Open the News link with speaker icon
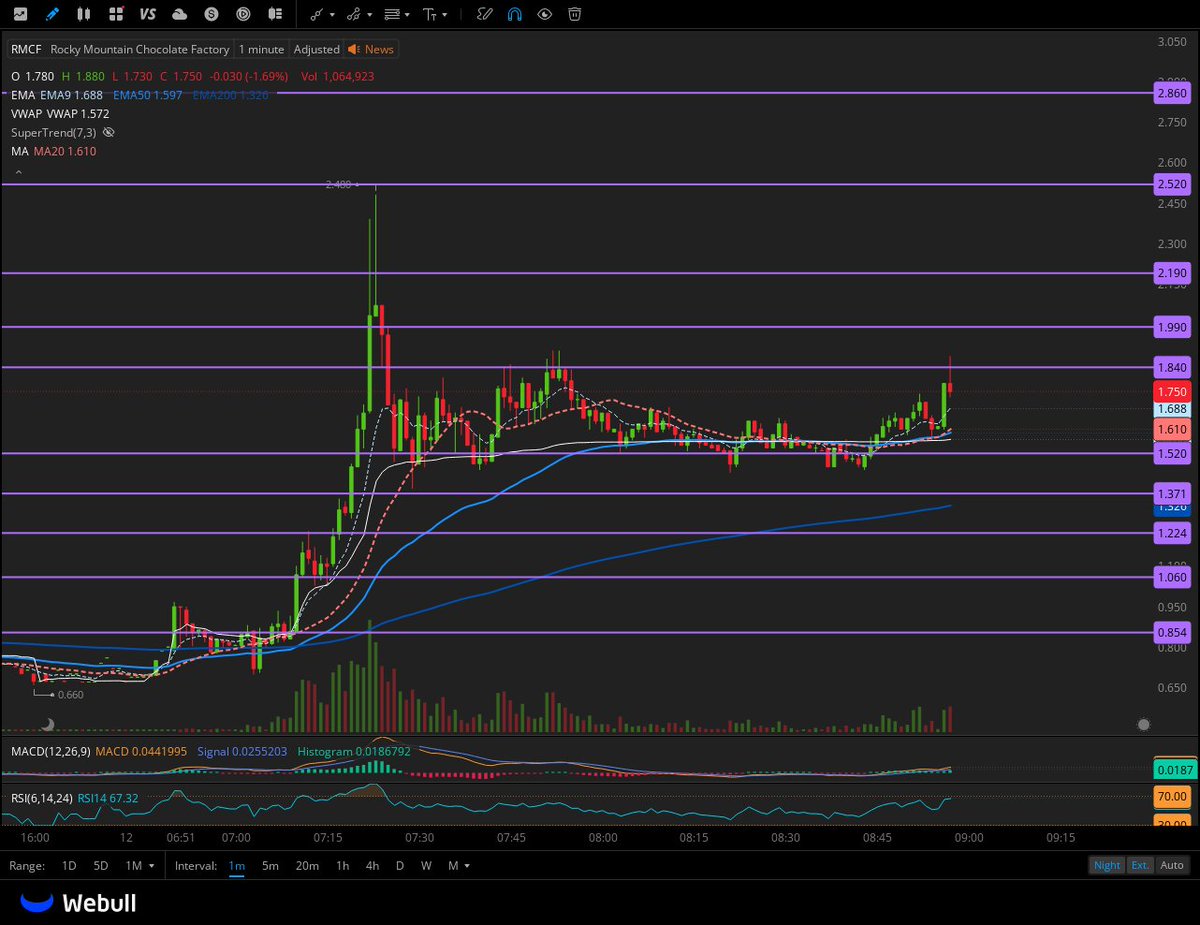Viewport: 1200px width, 925px height. click(x=370, y=49)
